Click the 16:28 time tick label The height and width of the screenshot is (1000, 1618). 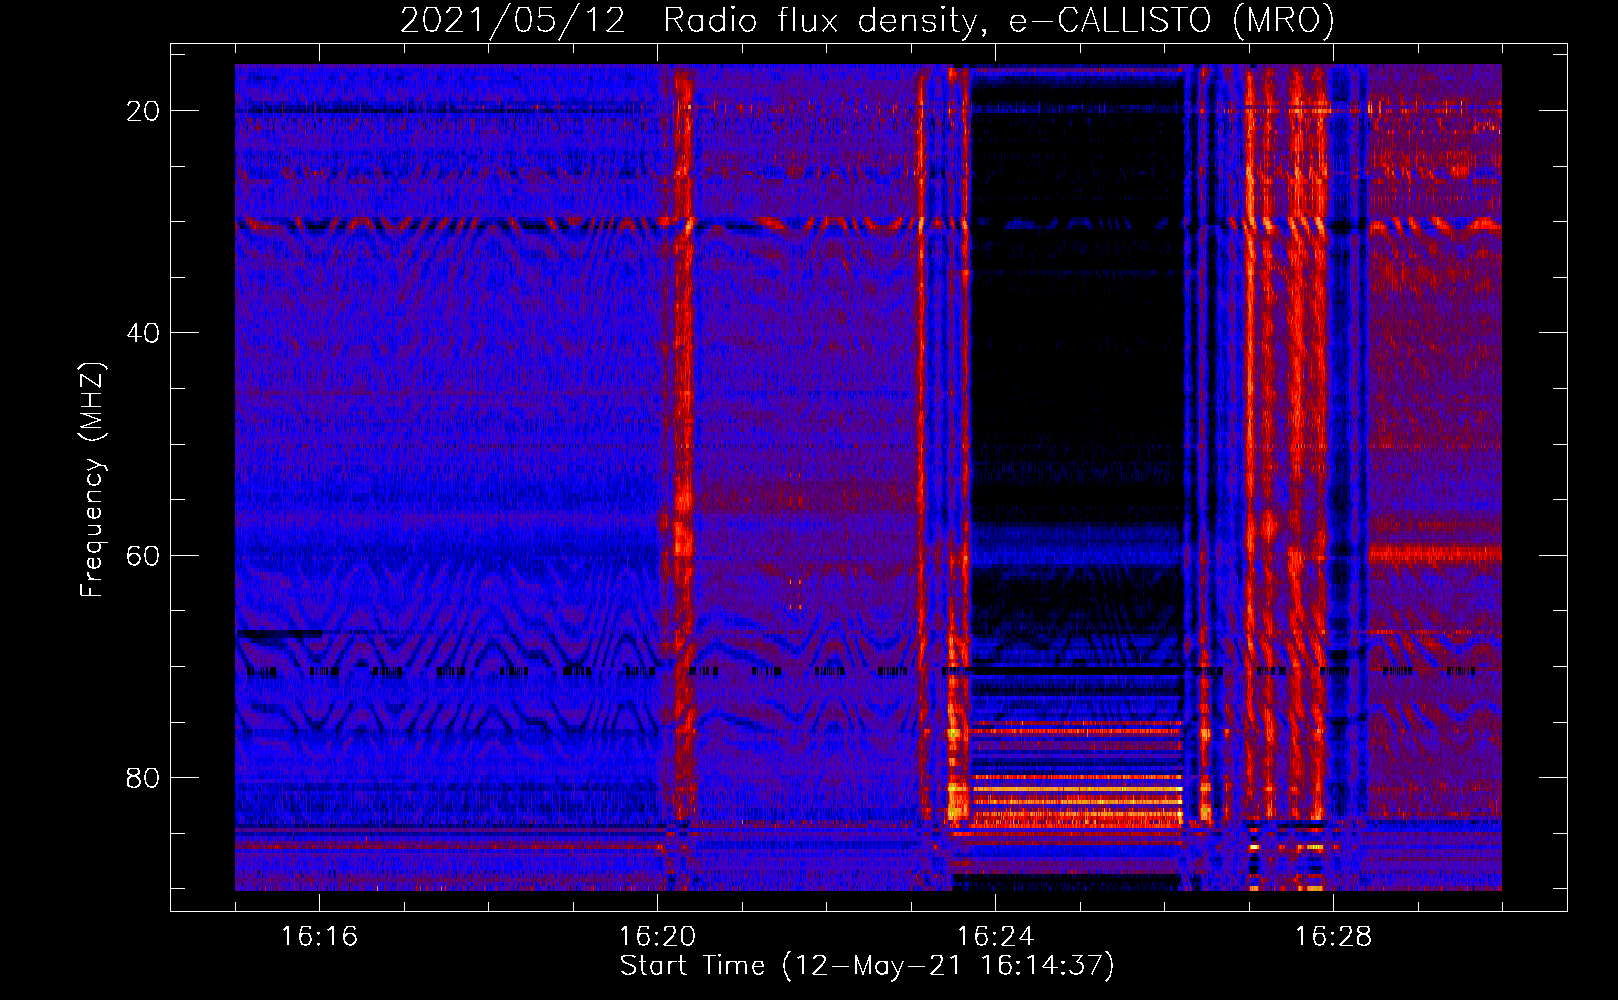(1333, 936)
